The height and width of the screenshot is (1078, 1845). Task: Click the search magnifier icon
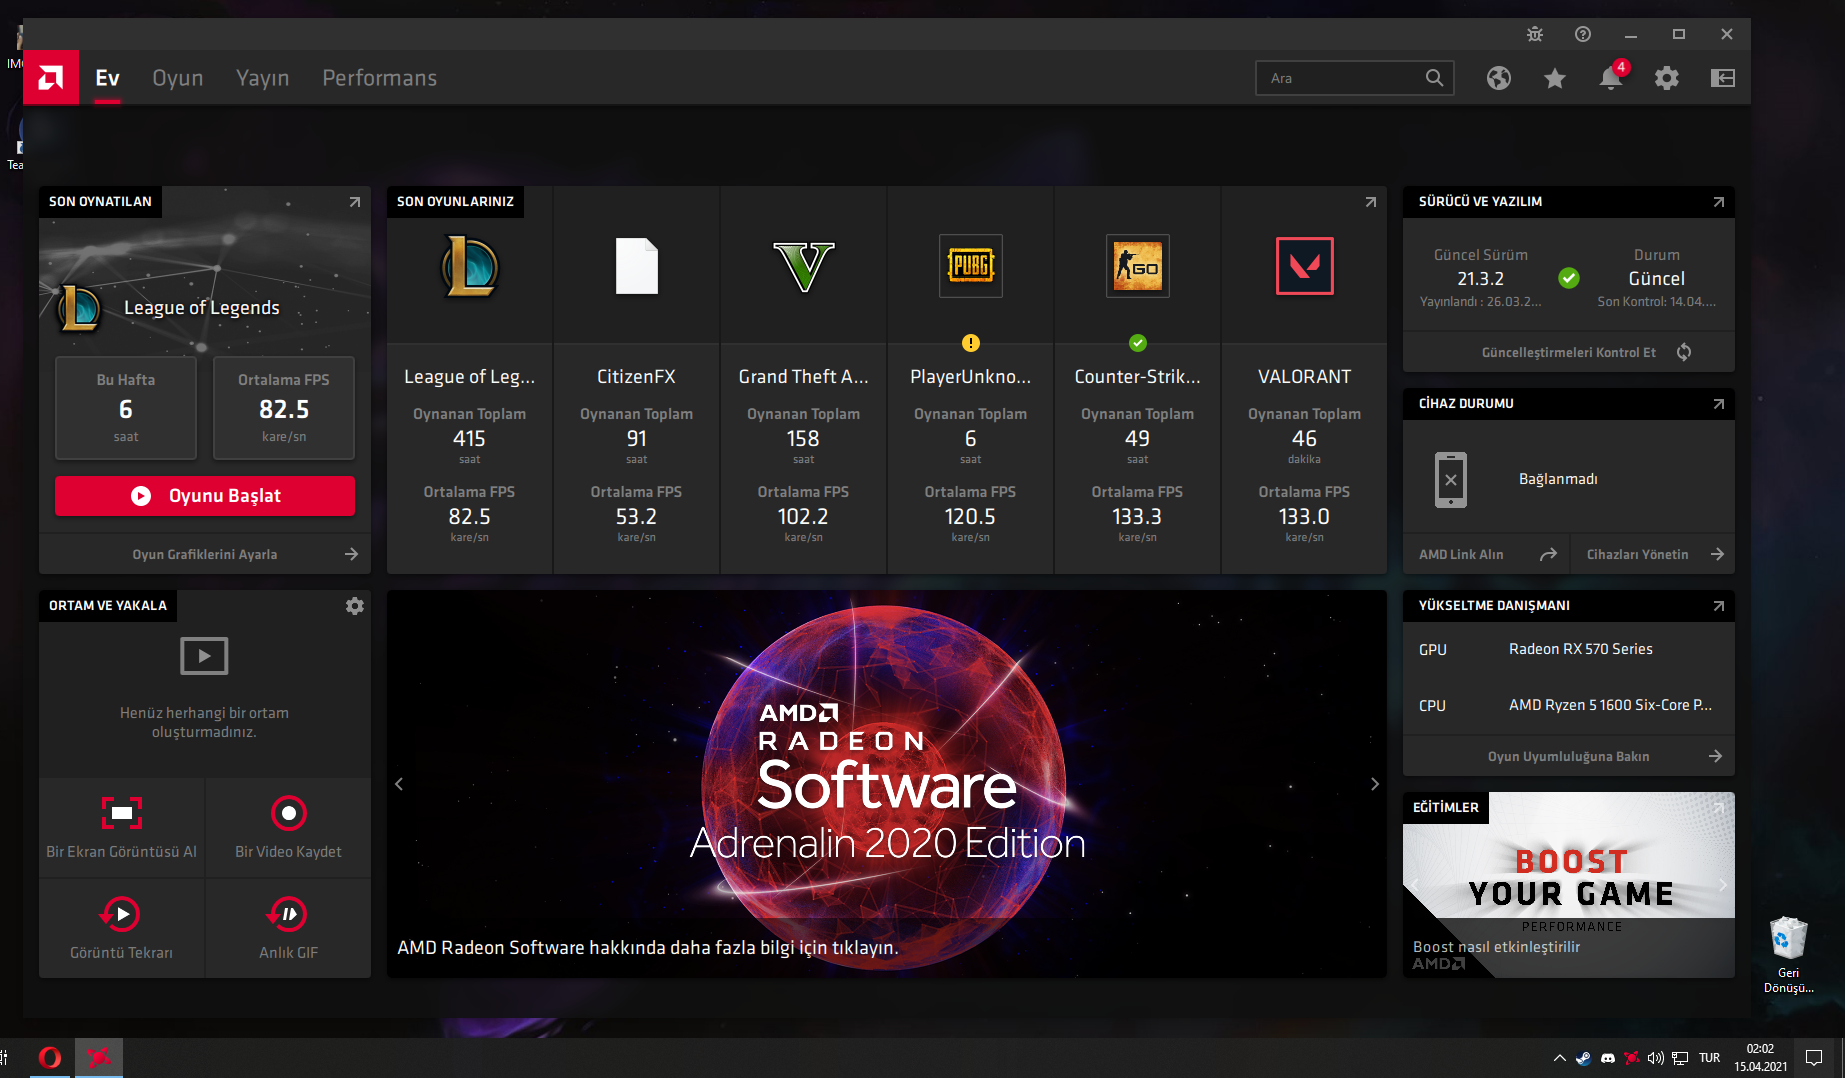1434,78
